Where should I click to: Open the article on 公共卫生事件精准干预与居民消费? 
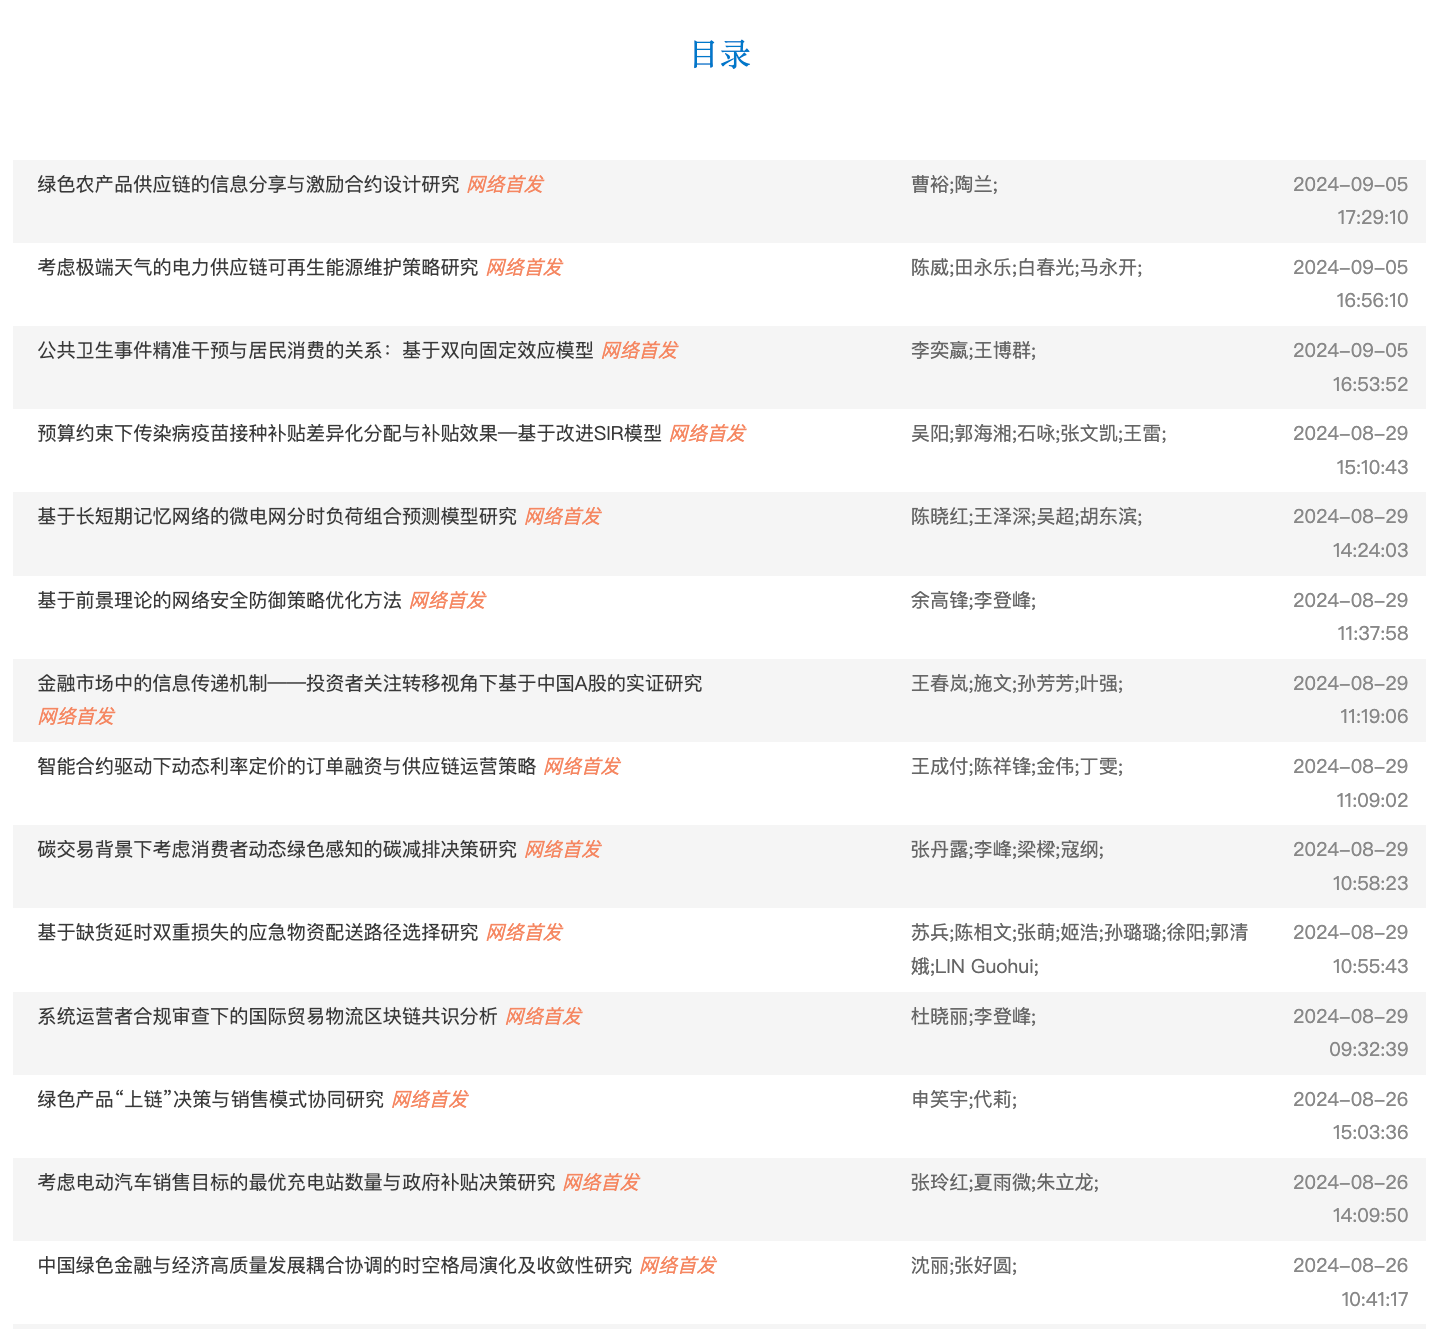[315, 351]
